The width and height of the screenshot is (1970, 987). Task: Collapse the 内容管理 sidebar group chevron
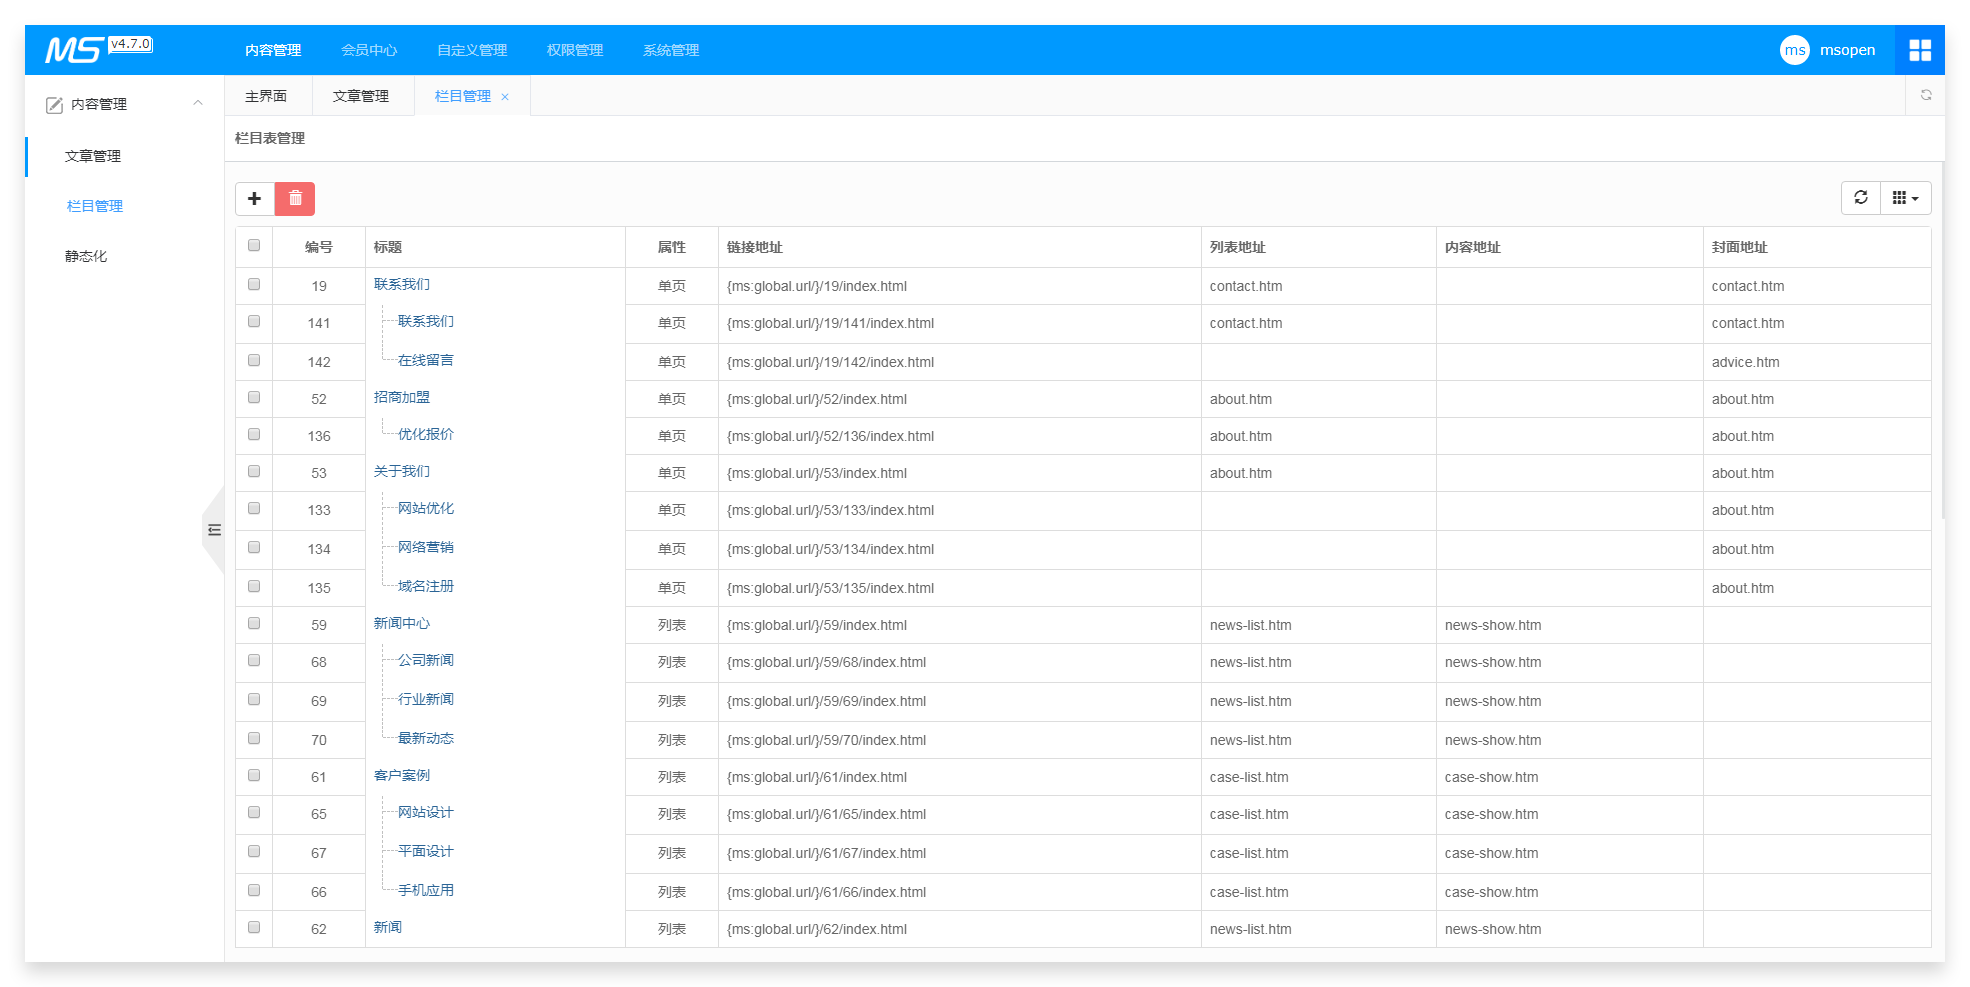click(198, 103)
